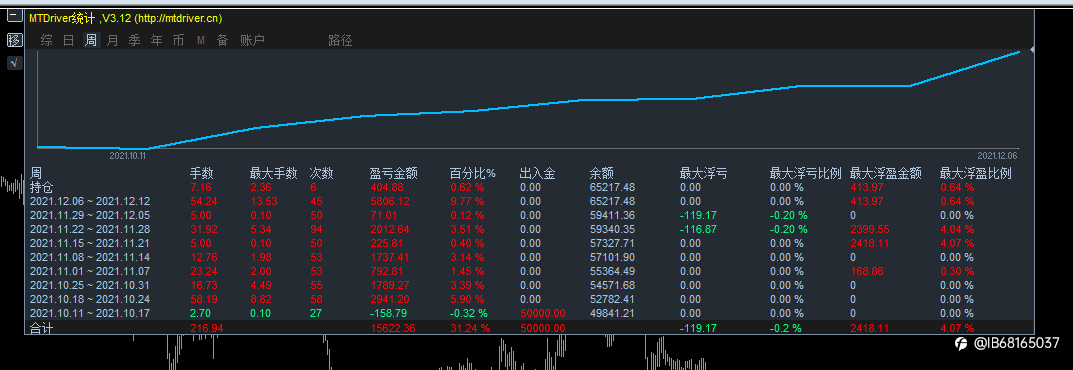Select the 周 weekly tab

(x=90, y=40)
